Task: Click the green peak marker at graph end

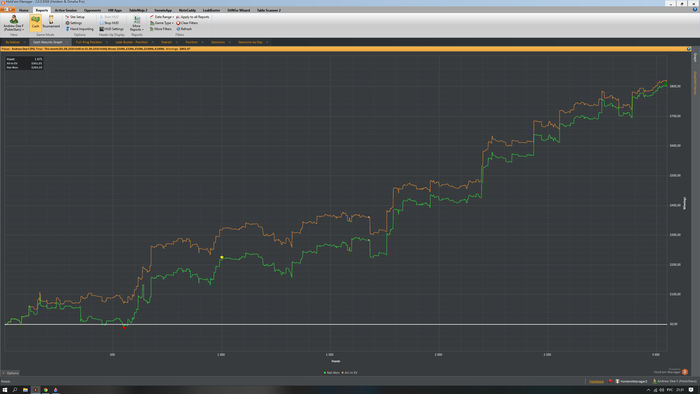Action: (x=666, y=84)
